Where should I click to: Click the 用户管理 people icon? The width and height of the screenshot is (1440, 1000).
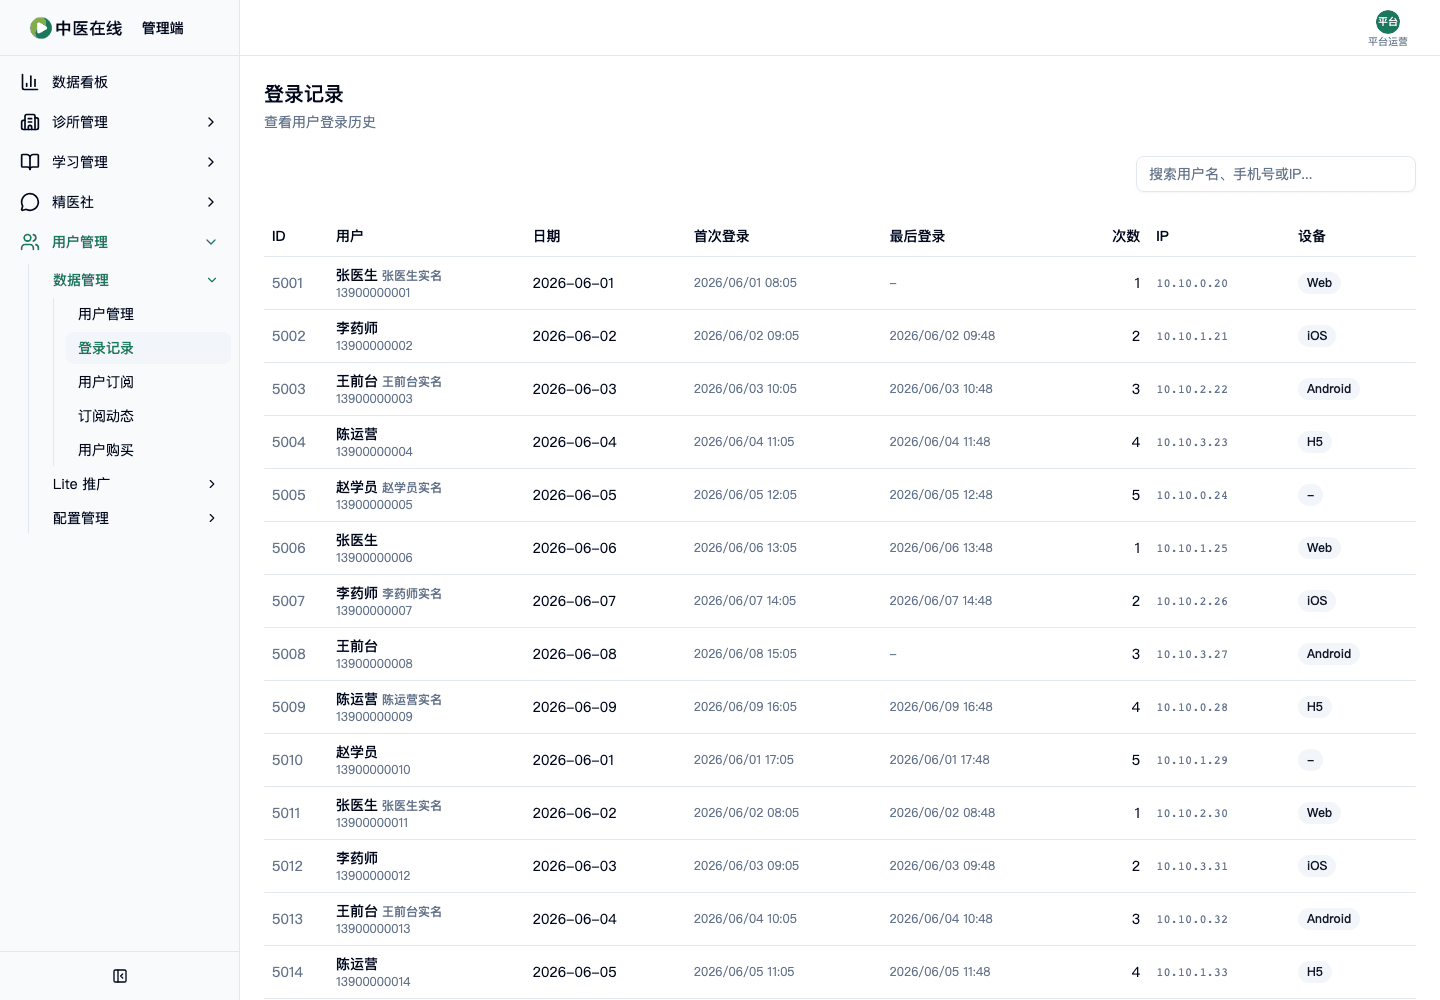(30, 242)
